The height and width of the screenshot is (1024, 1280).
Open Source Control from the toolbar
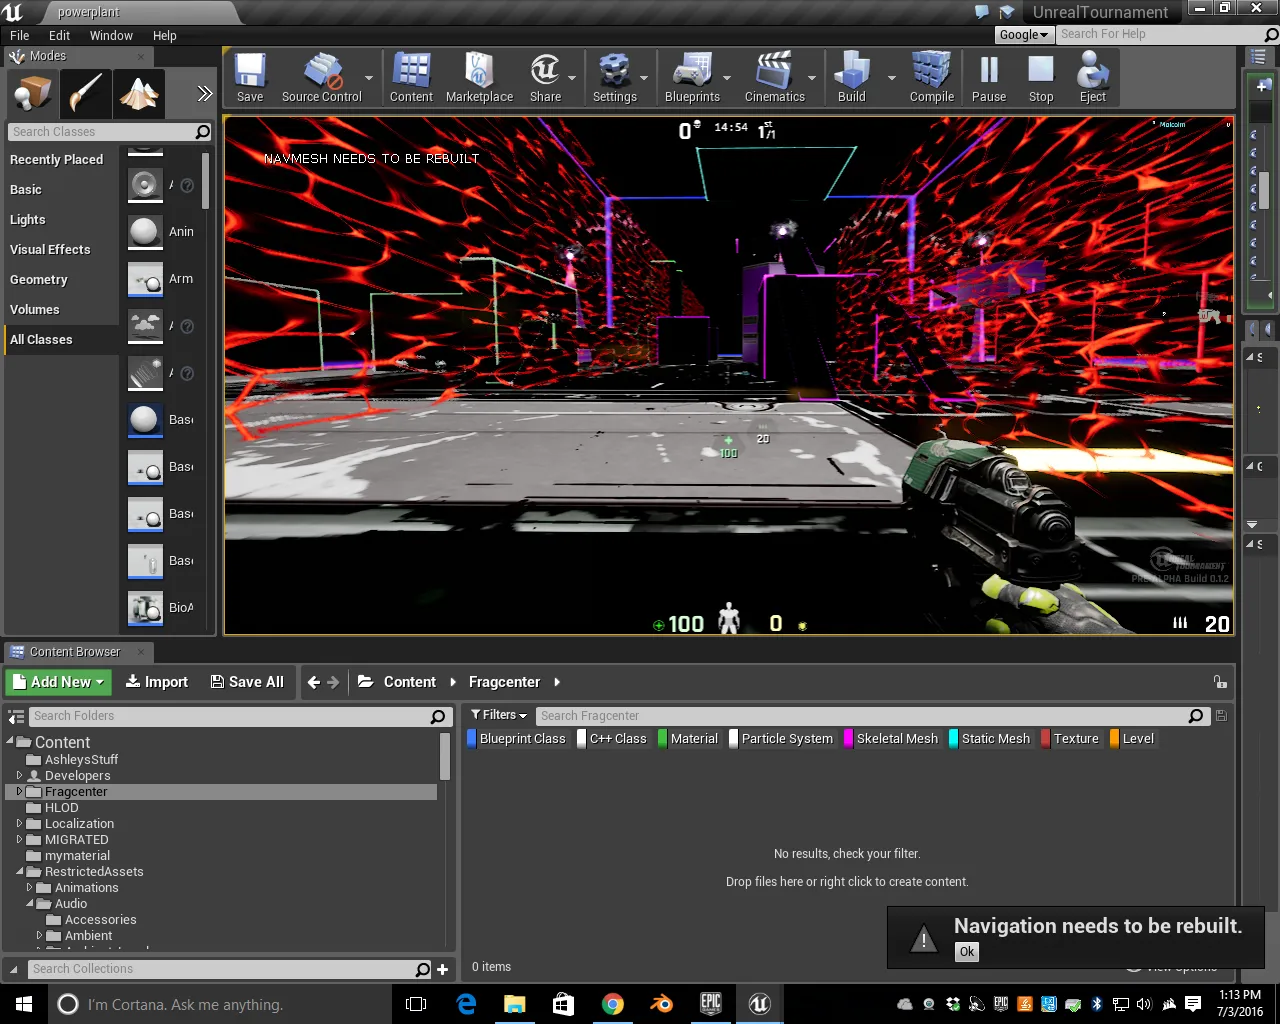coord(322,78)
